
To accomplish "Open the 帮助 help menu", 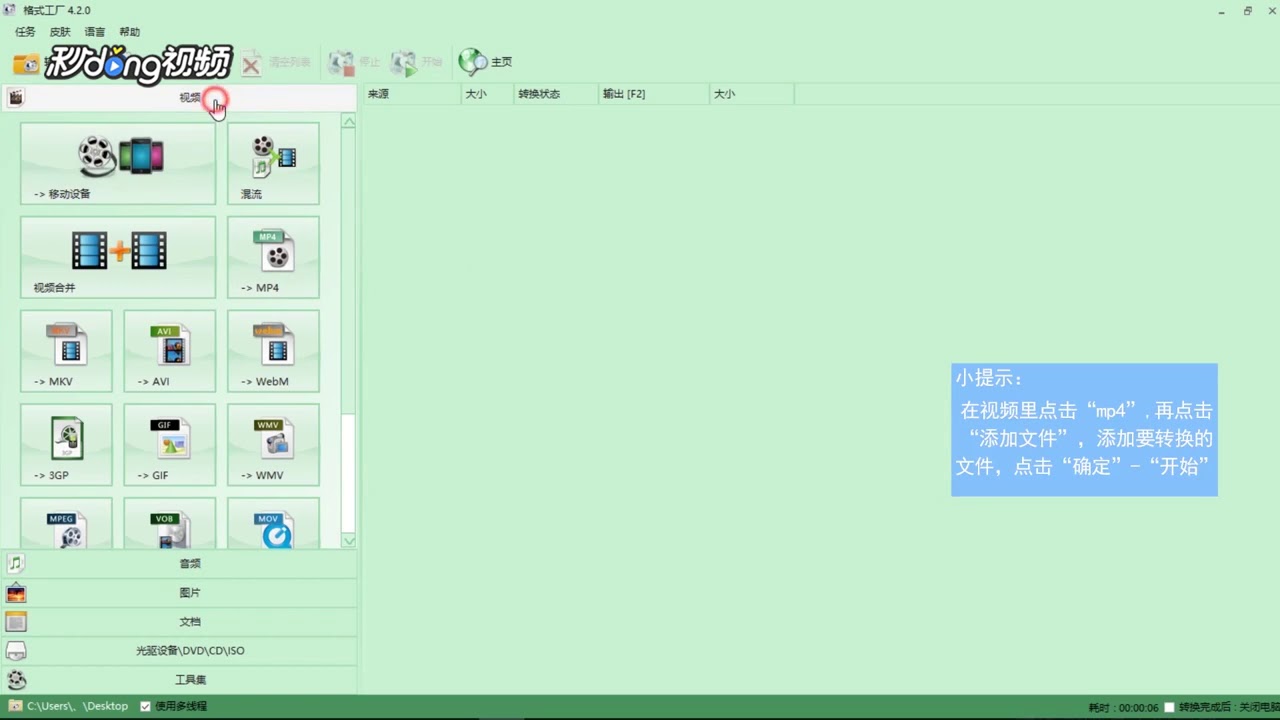I will tap(130, 32).
